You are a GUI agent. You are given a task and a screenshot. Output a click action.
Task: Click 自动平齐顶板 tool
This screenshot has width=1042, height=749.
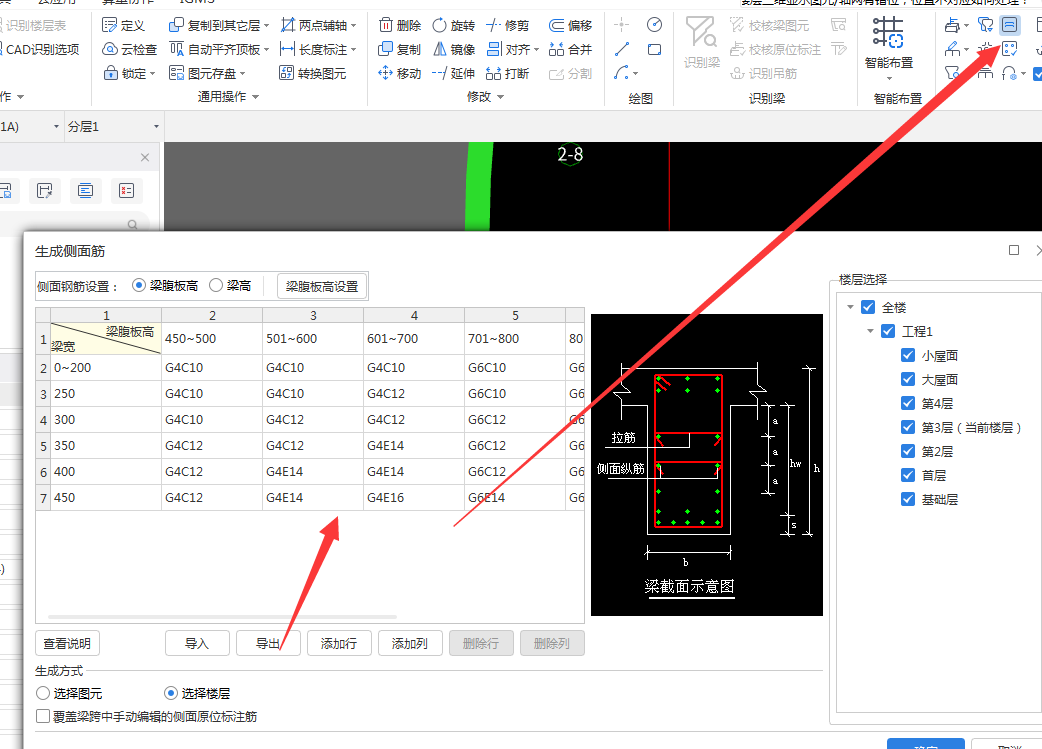pyautogui.click(x=214, y=49)
